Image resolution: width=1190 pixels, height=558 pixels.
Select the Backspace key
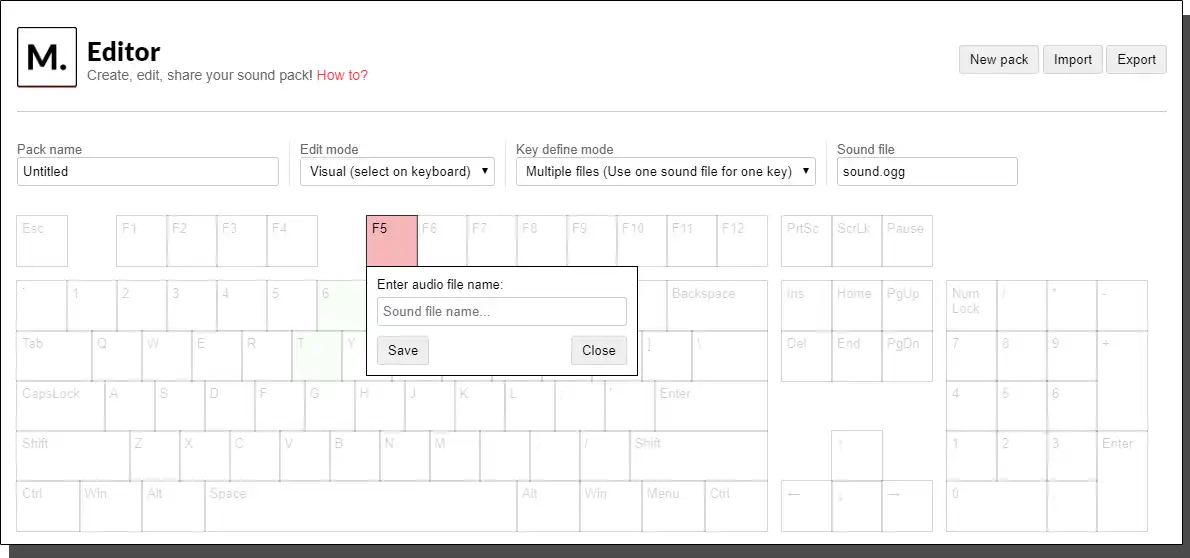(x=716, y=305)
